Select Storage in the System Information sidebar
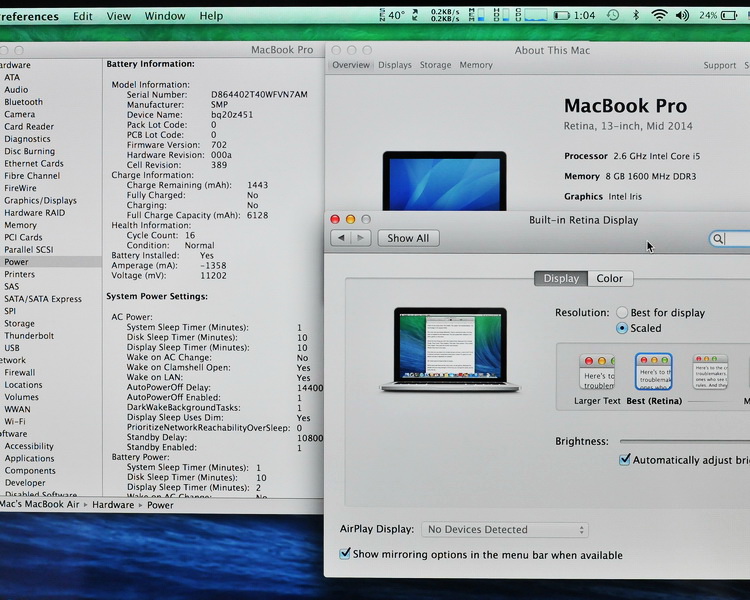Viewport: 750px width, 600px height. tap(19, 323)
